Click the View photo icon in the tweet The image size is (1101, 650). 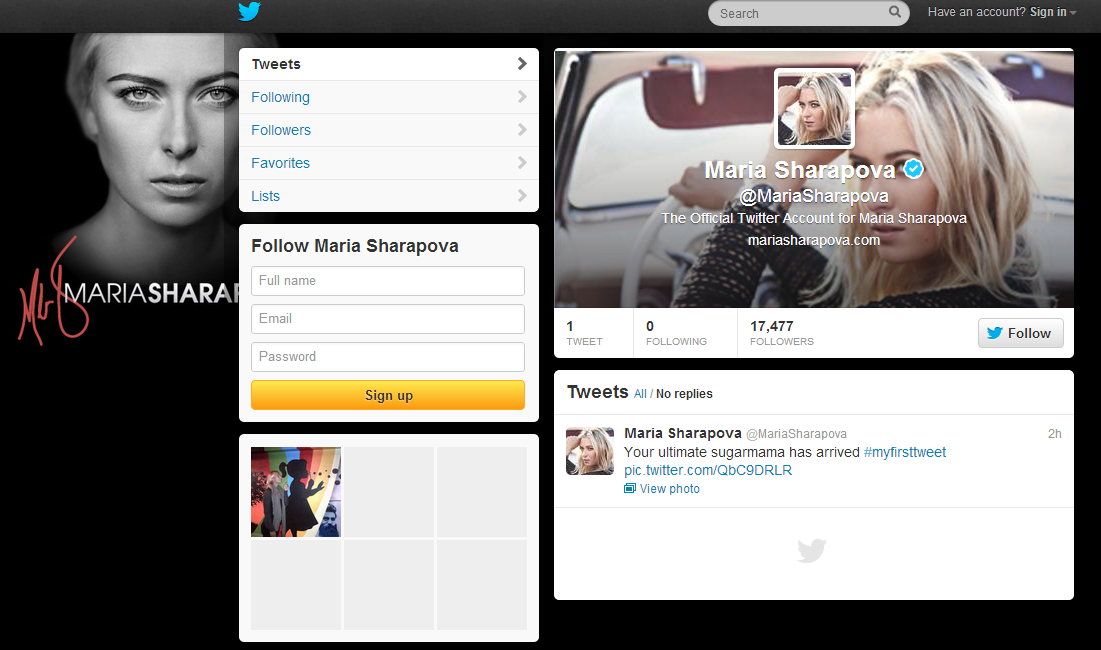(x=630, y=489)
